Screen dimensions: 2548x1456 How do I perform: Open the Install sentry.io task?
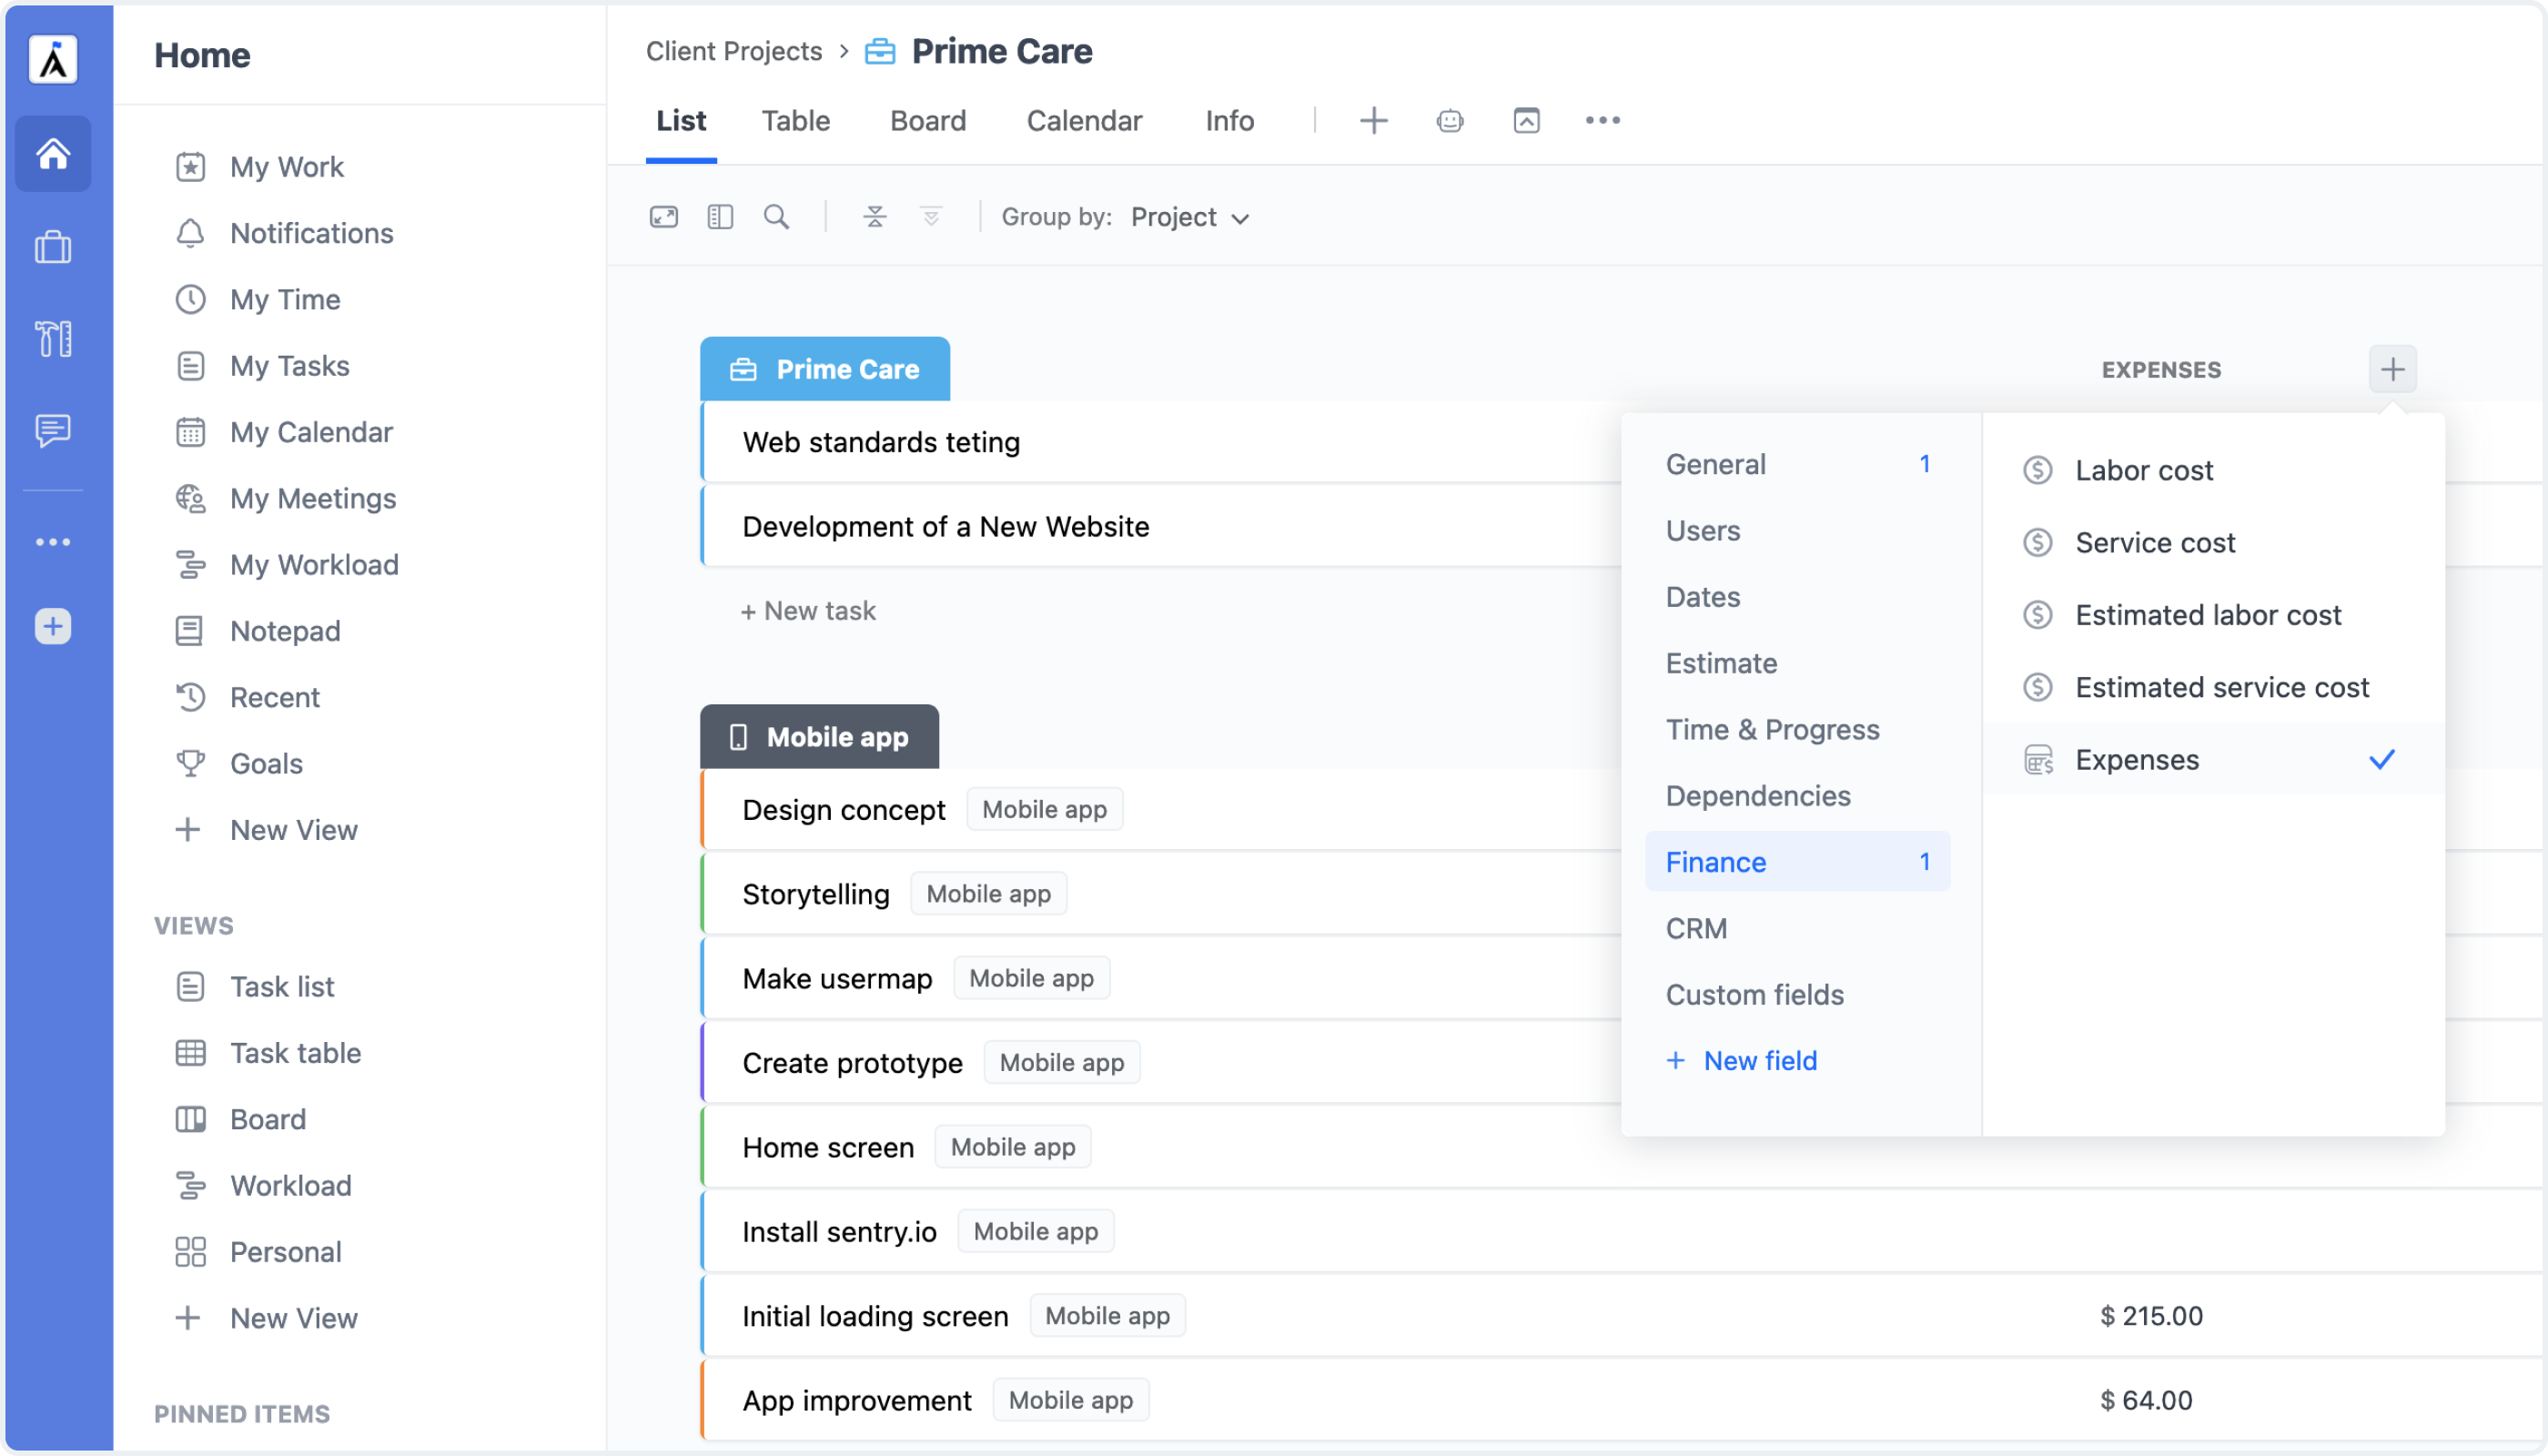[839, 1232]
